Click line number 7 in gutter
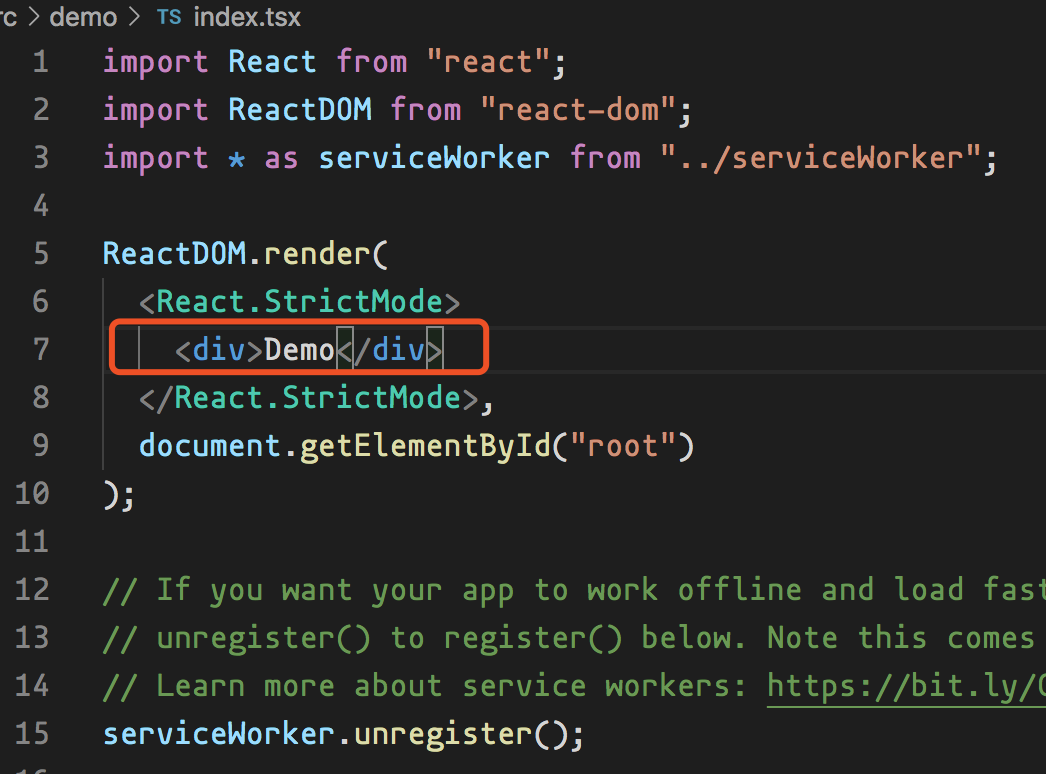This screenshot has width=1046, height=774. (40, 350)
